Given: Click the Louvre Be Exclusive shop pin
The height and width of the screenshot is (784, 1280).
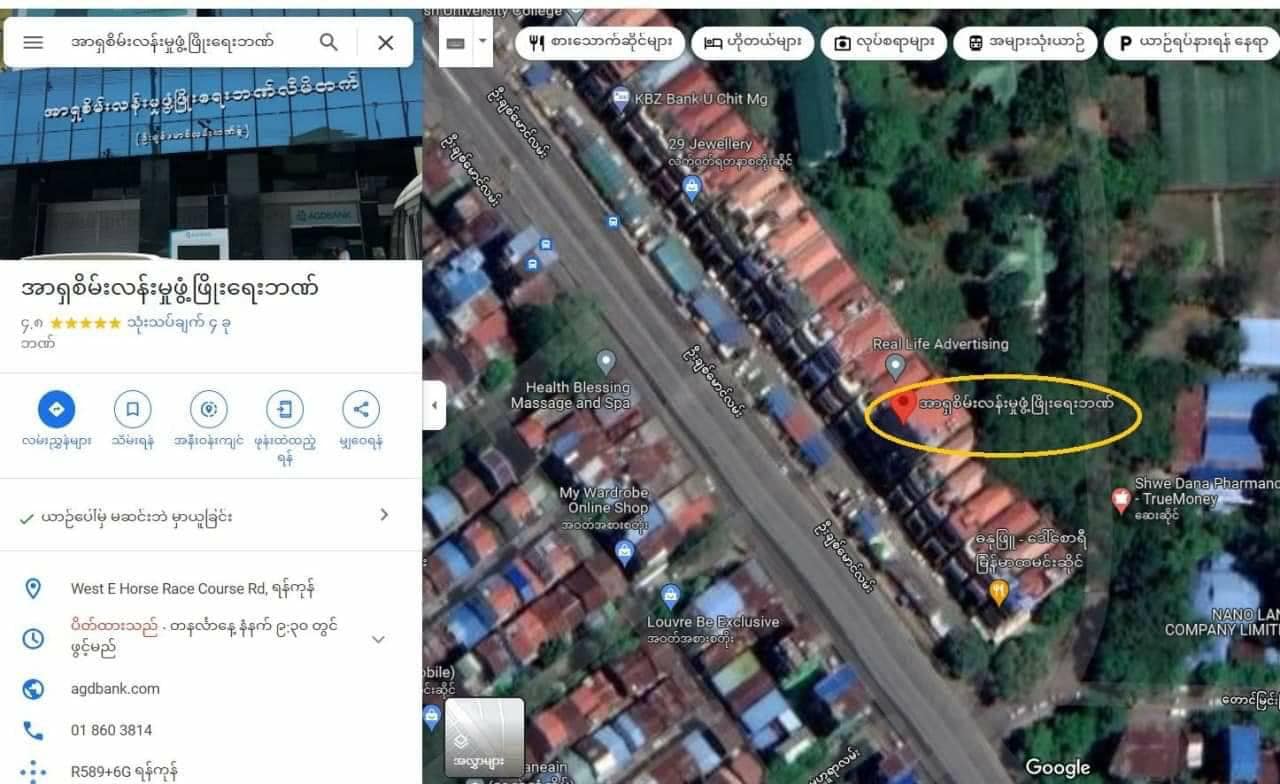Looking at the screenshot, I should pos(671,596).
